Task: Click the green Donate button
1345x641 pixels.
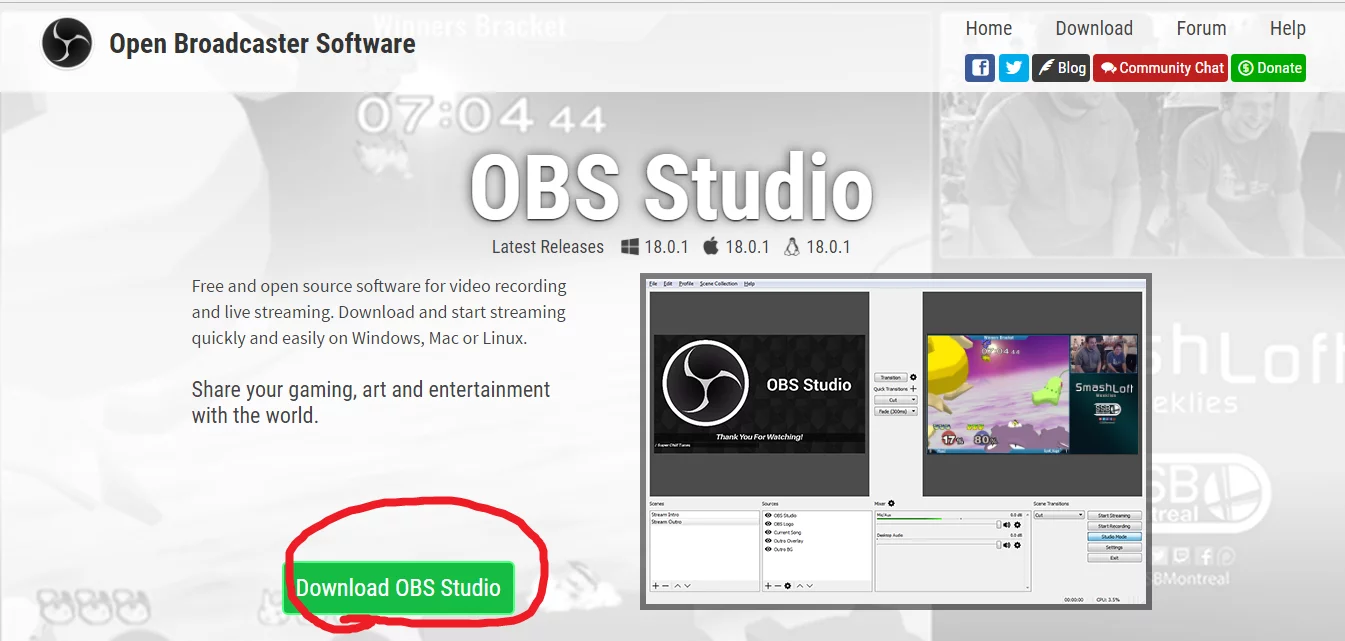Action: 1269,68
